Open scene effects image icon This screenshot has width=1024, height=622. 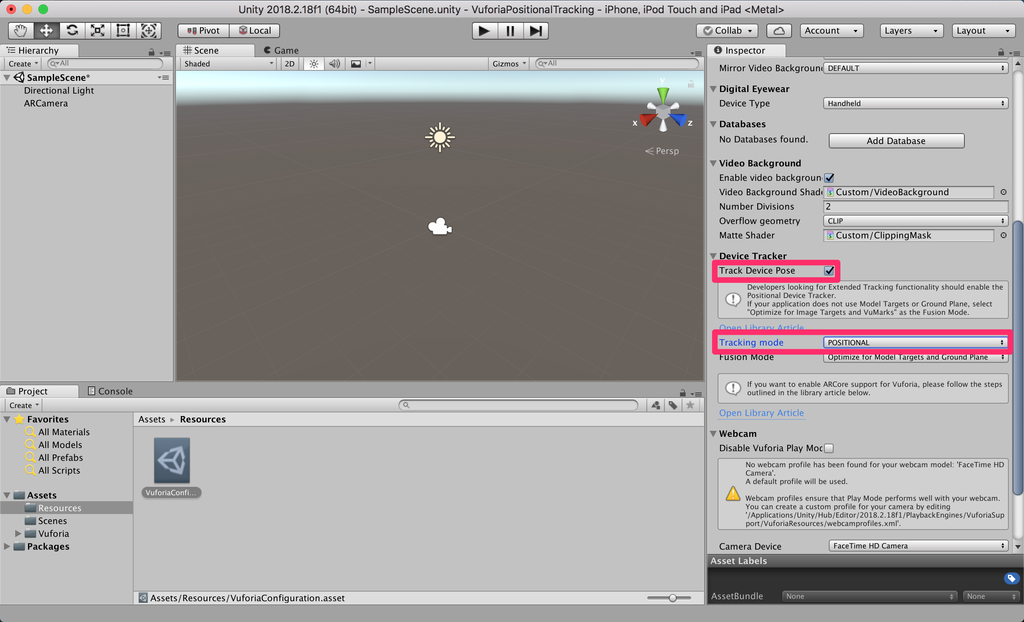coord(356,63)
